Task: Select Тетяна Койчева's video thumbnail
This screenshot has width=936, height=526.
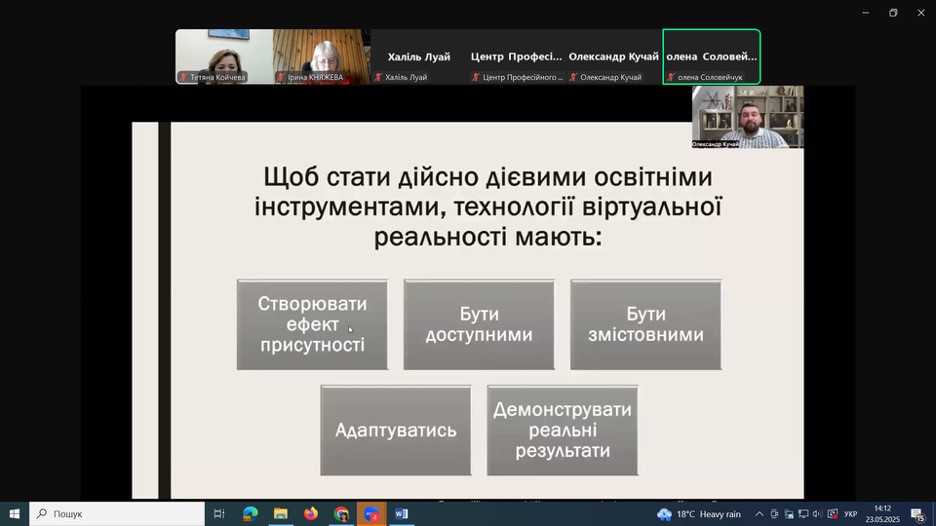Action: click(224, 56)
